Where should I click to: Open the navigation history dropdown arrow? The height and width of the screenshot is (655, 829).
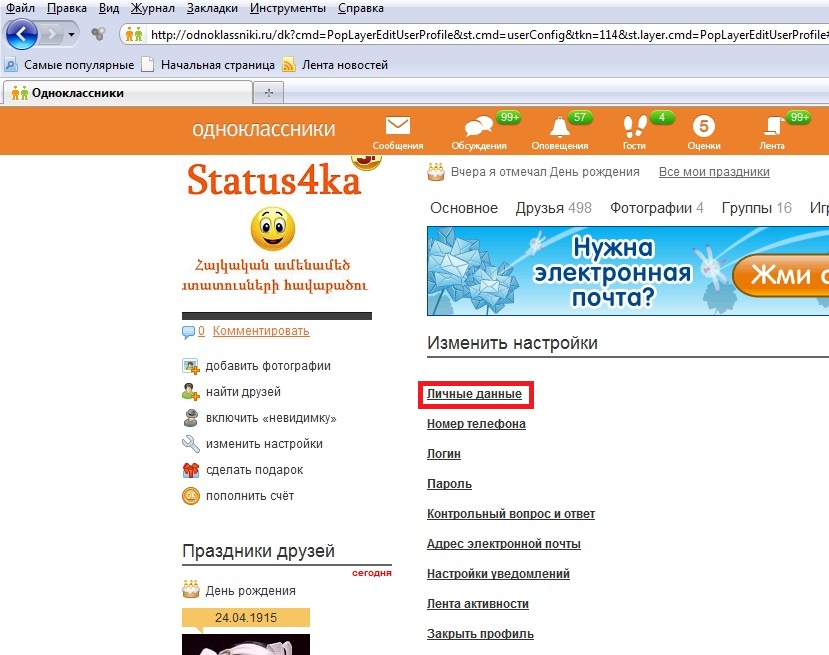pyautogui.click(x=71, y=35)
